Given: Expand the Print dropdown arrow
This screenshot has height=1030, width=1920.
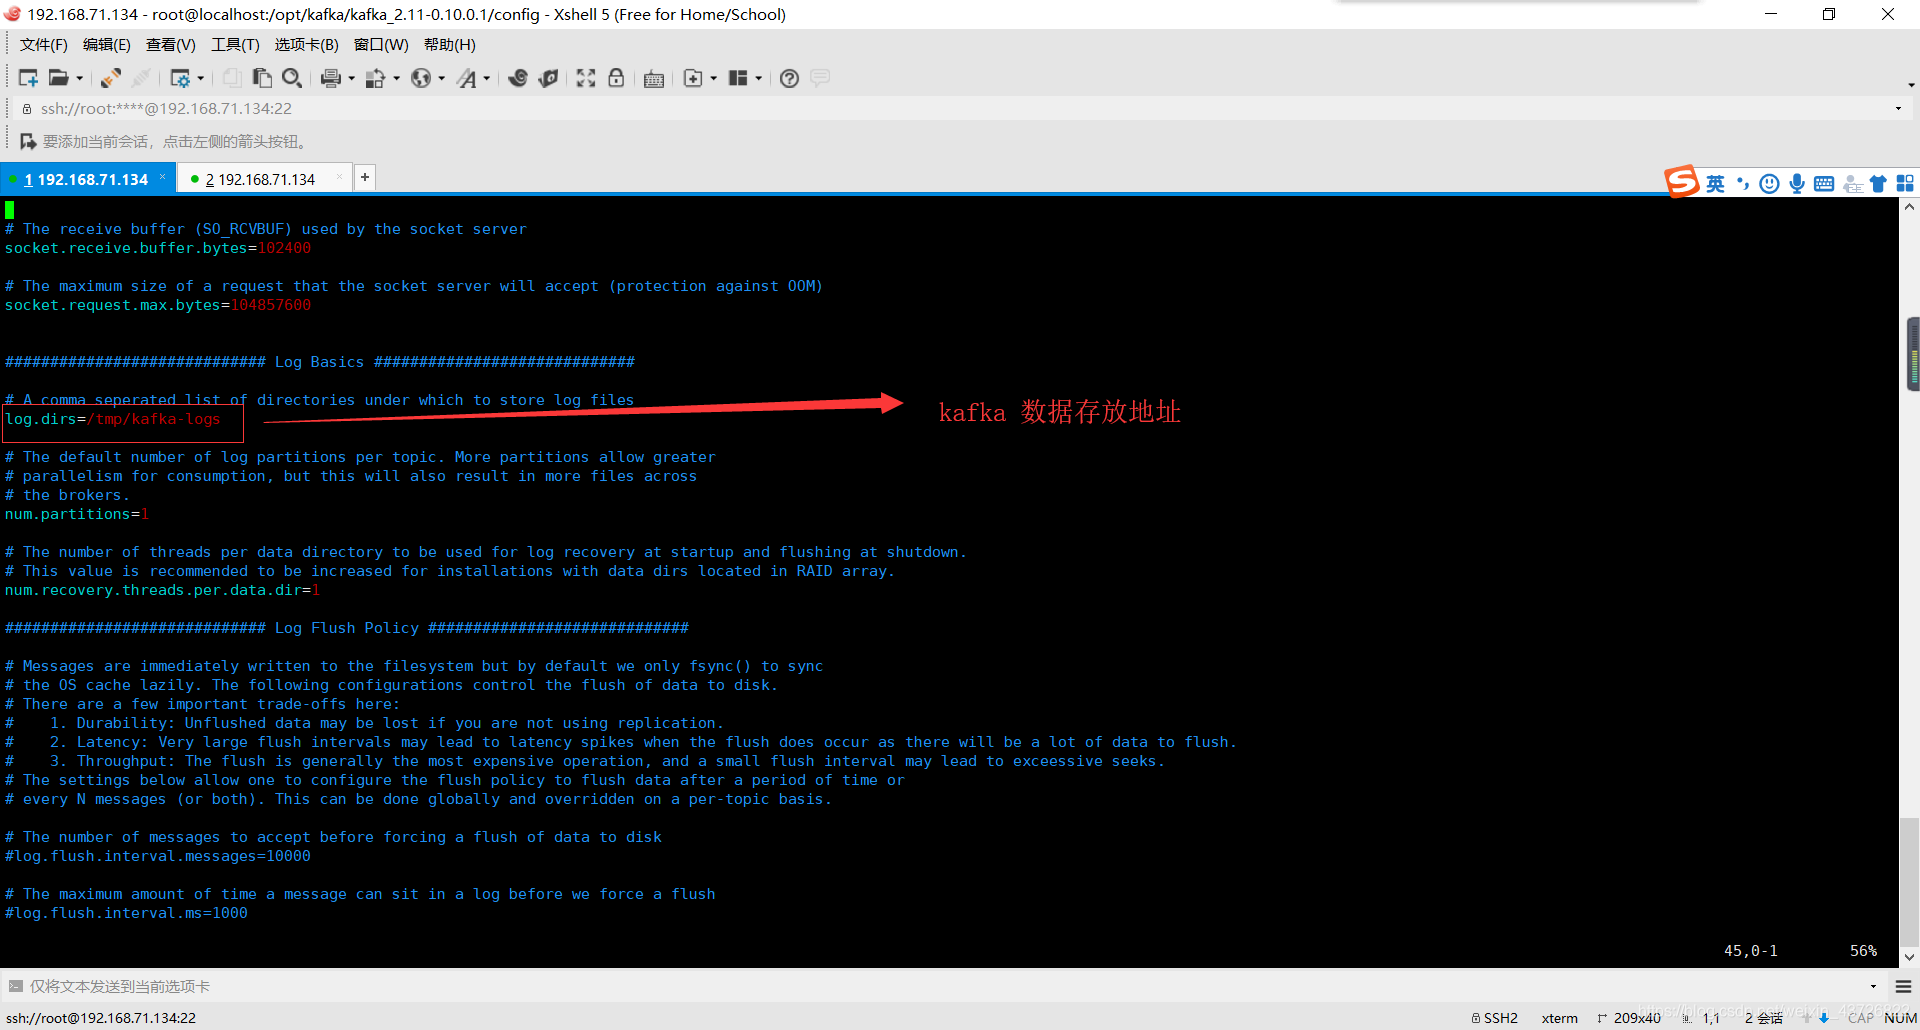Looking at the screenshot, I should point(351,79).
